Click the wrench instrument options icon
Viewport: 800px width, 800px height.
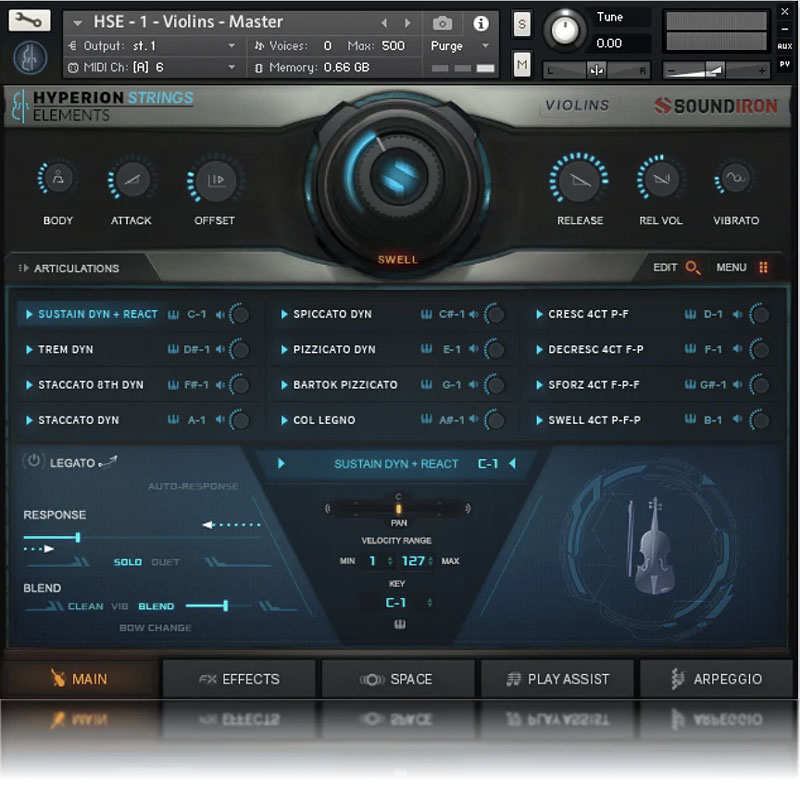click(29, 20)
